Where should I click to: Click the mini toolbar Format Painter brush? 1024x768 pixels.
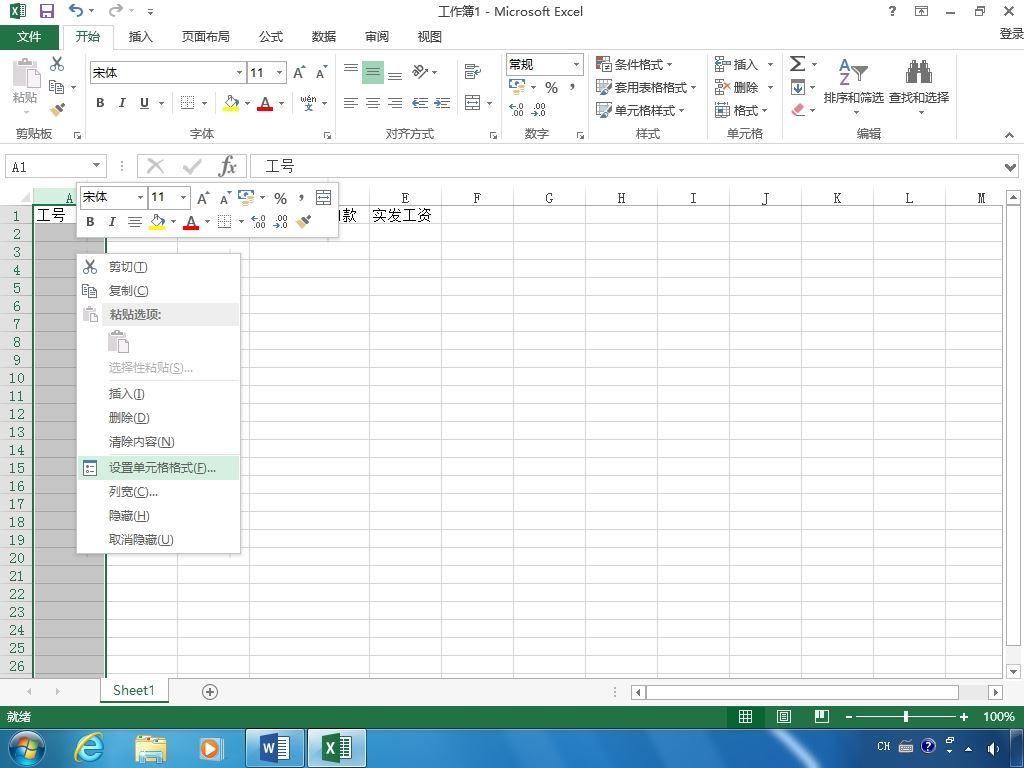pos(304,222)
